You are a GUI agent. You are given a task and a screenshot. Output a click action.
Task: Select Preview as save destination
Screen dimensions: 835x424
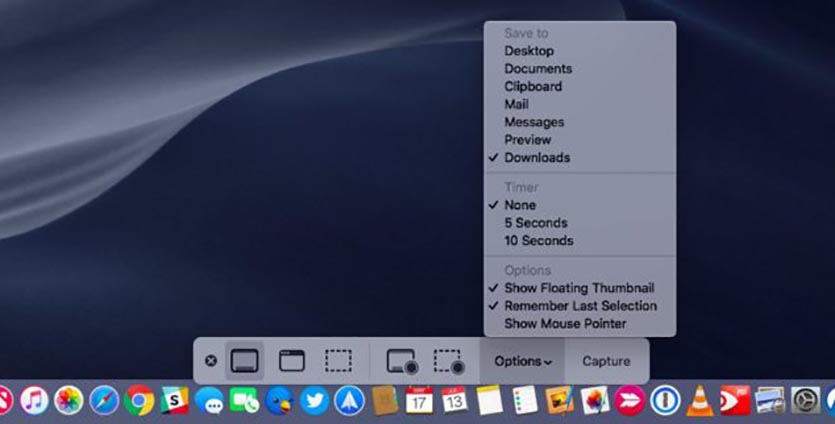(527, 140)
